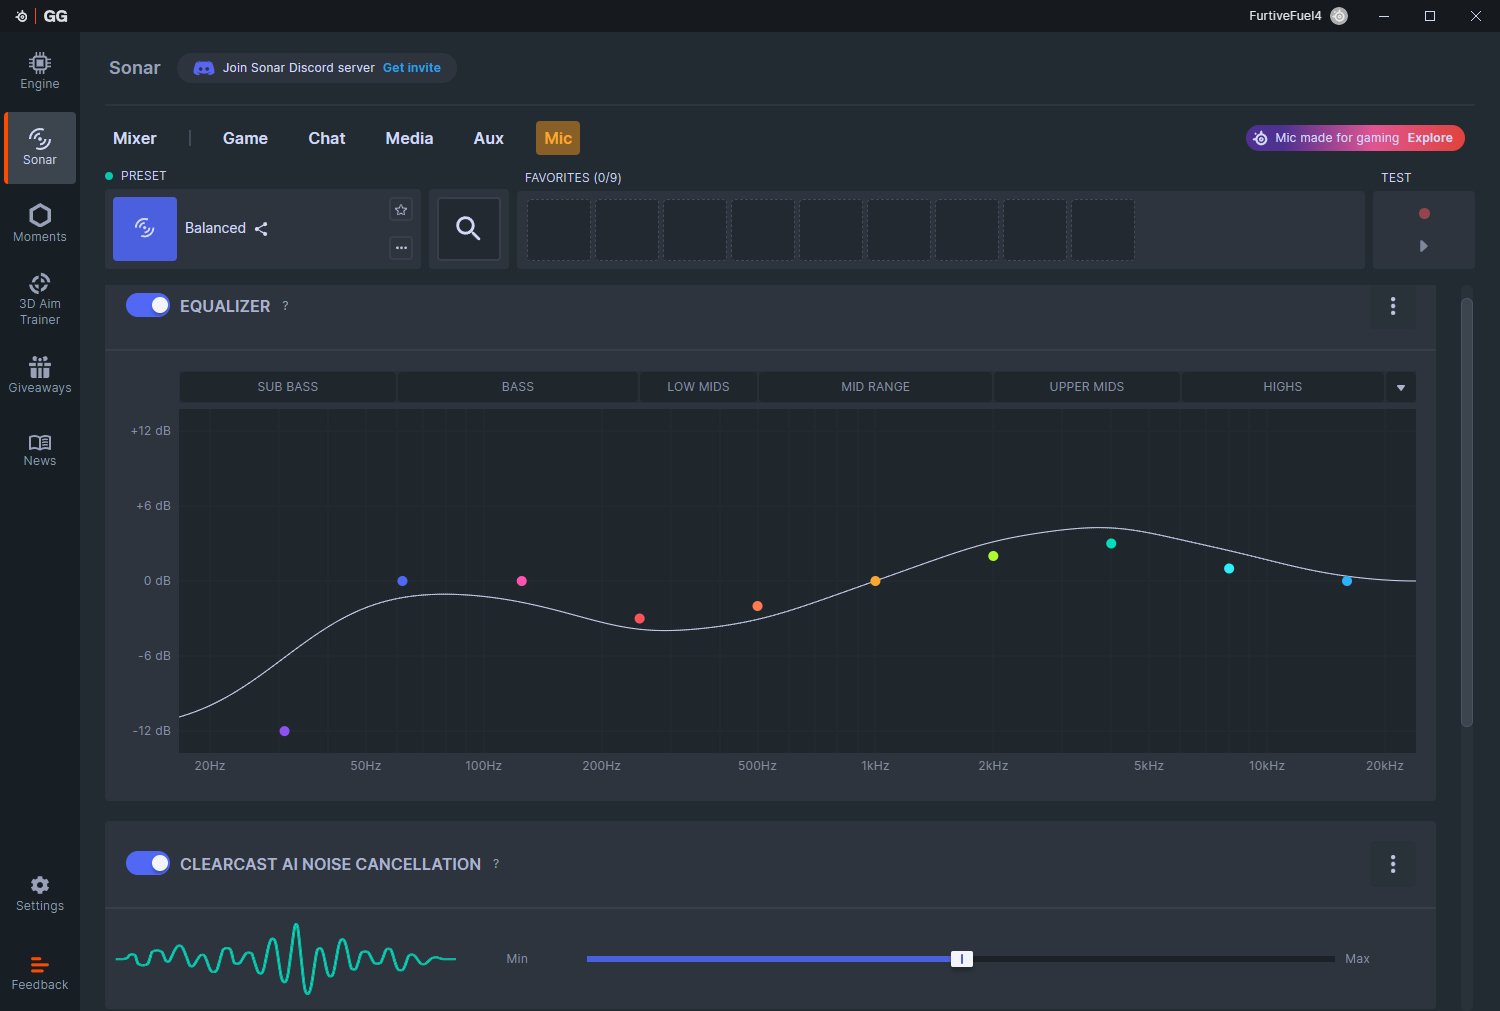Click the noise cancellation level slider handle

(961, 959)
